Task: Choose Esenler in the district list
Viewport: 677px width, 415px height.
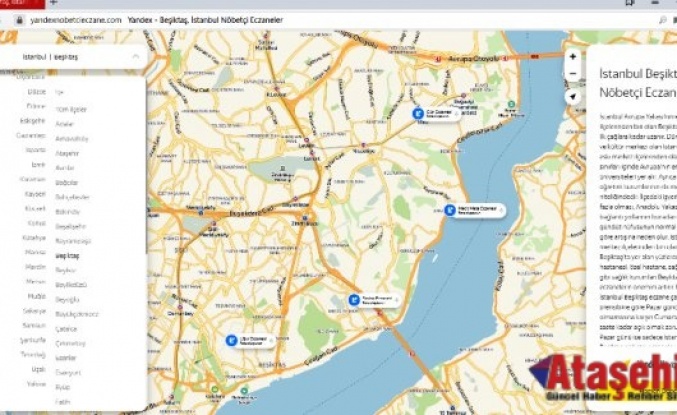Action: [66, 358]
